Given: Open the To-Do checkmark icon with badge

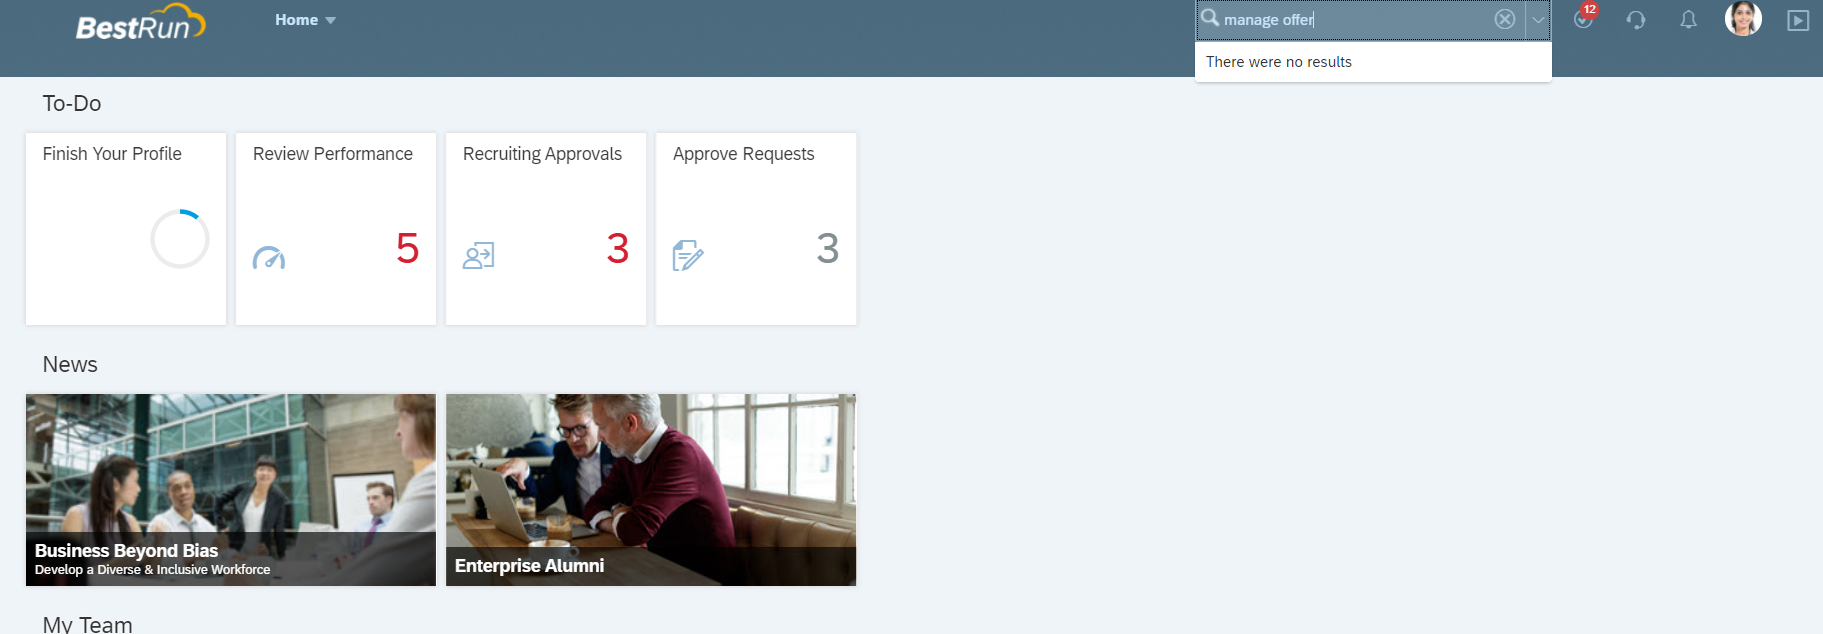Looking at the screenshot, I should point(1585,18).
